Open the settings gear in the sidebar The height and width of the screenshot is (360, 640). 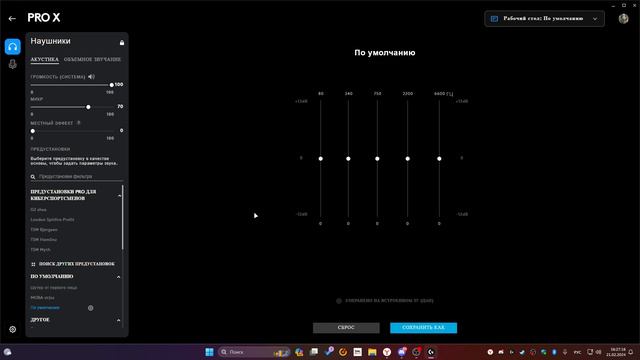coord(13,329)
